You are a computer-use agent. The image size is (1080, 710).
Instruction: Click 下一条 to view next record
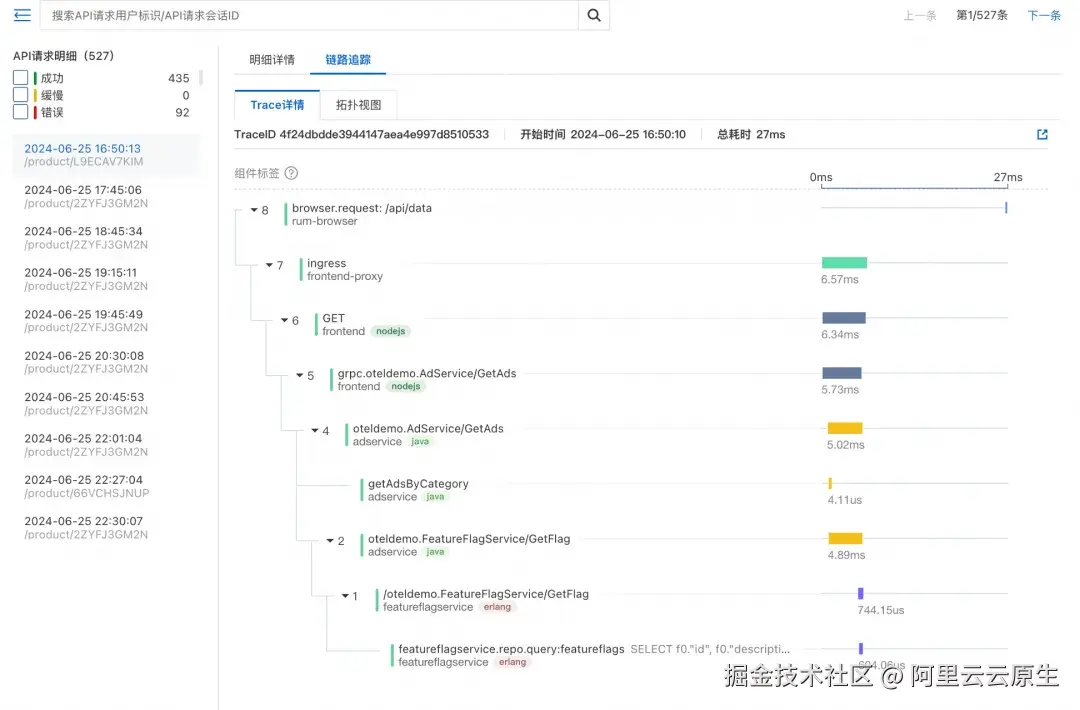1043,15
